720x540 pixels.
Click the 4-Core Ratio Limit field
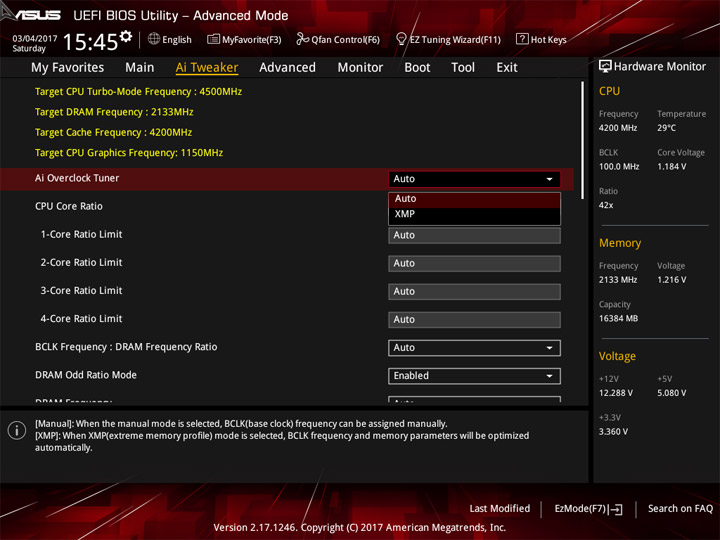coord(474,319)
